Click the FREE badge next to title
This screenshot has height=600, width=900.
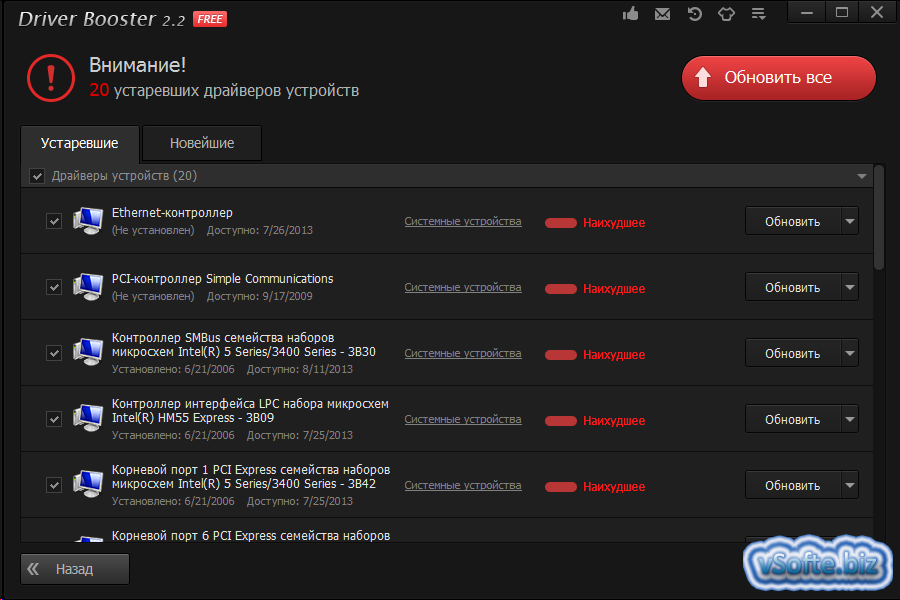coord(210,19)
